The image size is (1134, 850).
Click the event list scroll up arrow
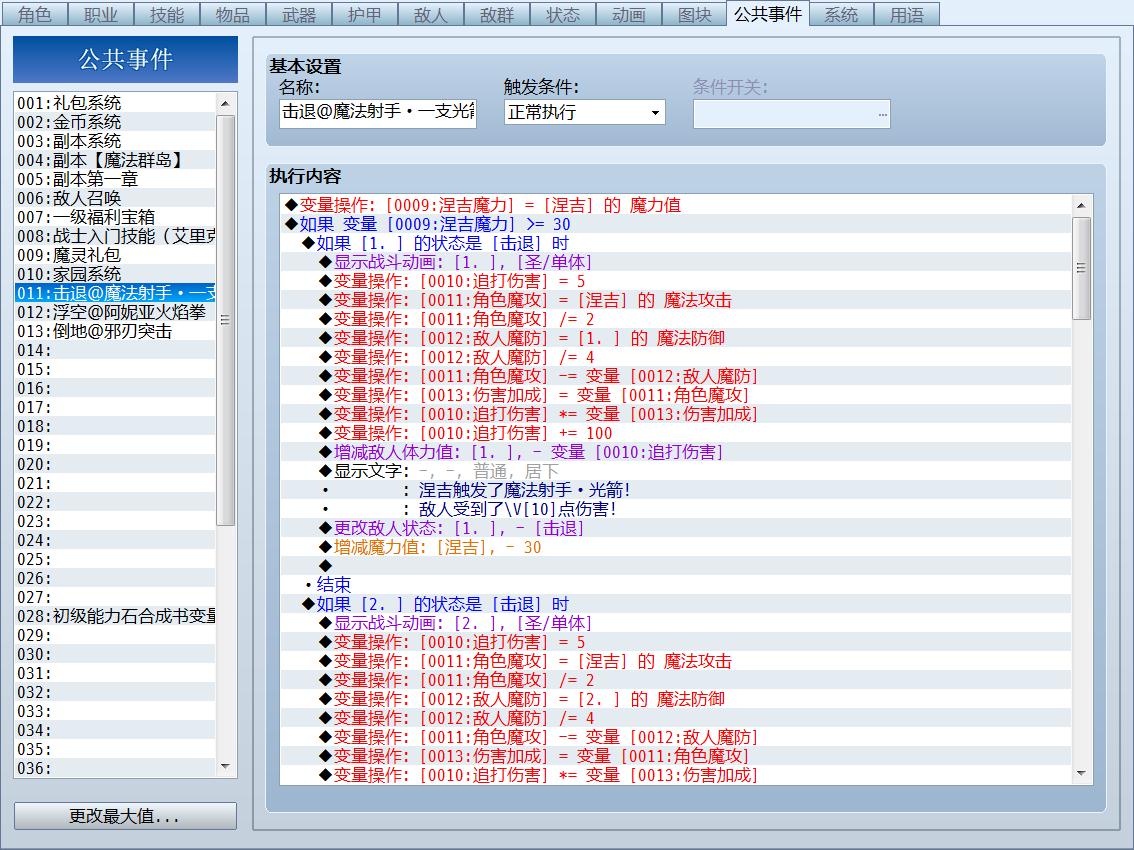coord(226,103)
